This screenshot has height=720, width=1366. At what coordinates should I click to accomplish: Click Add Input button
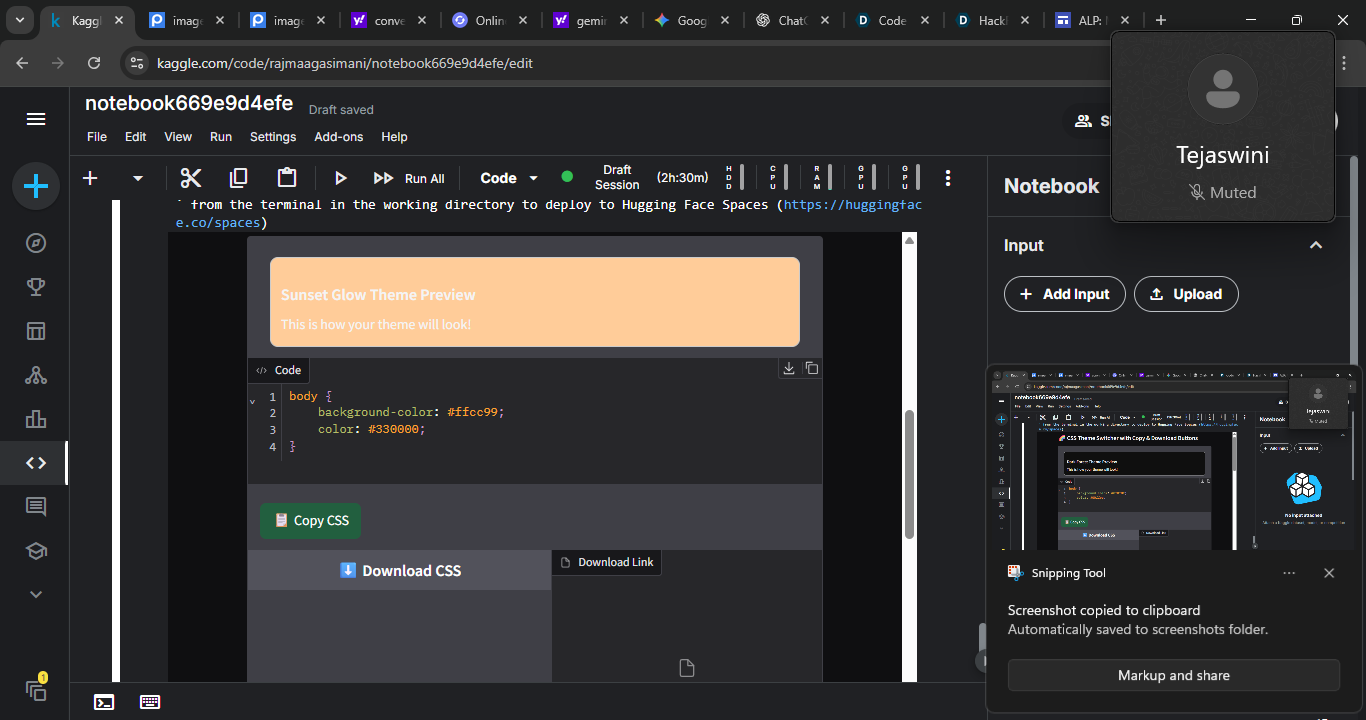[1064, 294]
